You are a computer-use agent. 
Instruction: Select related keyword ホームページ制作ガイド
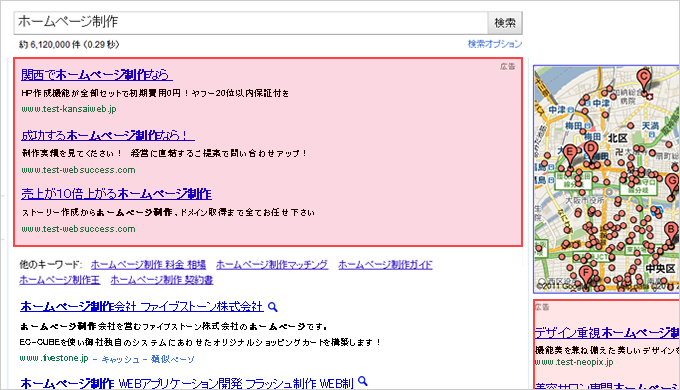click(385, 264)
